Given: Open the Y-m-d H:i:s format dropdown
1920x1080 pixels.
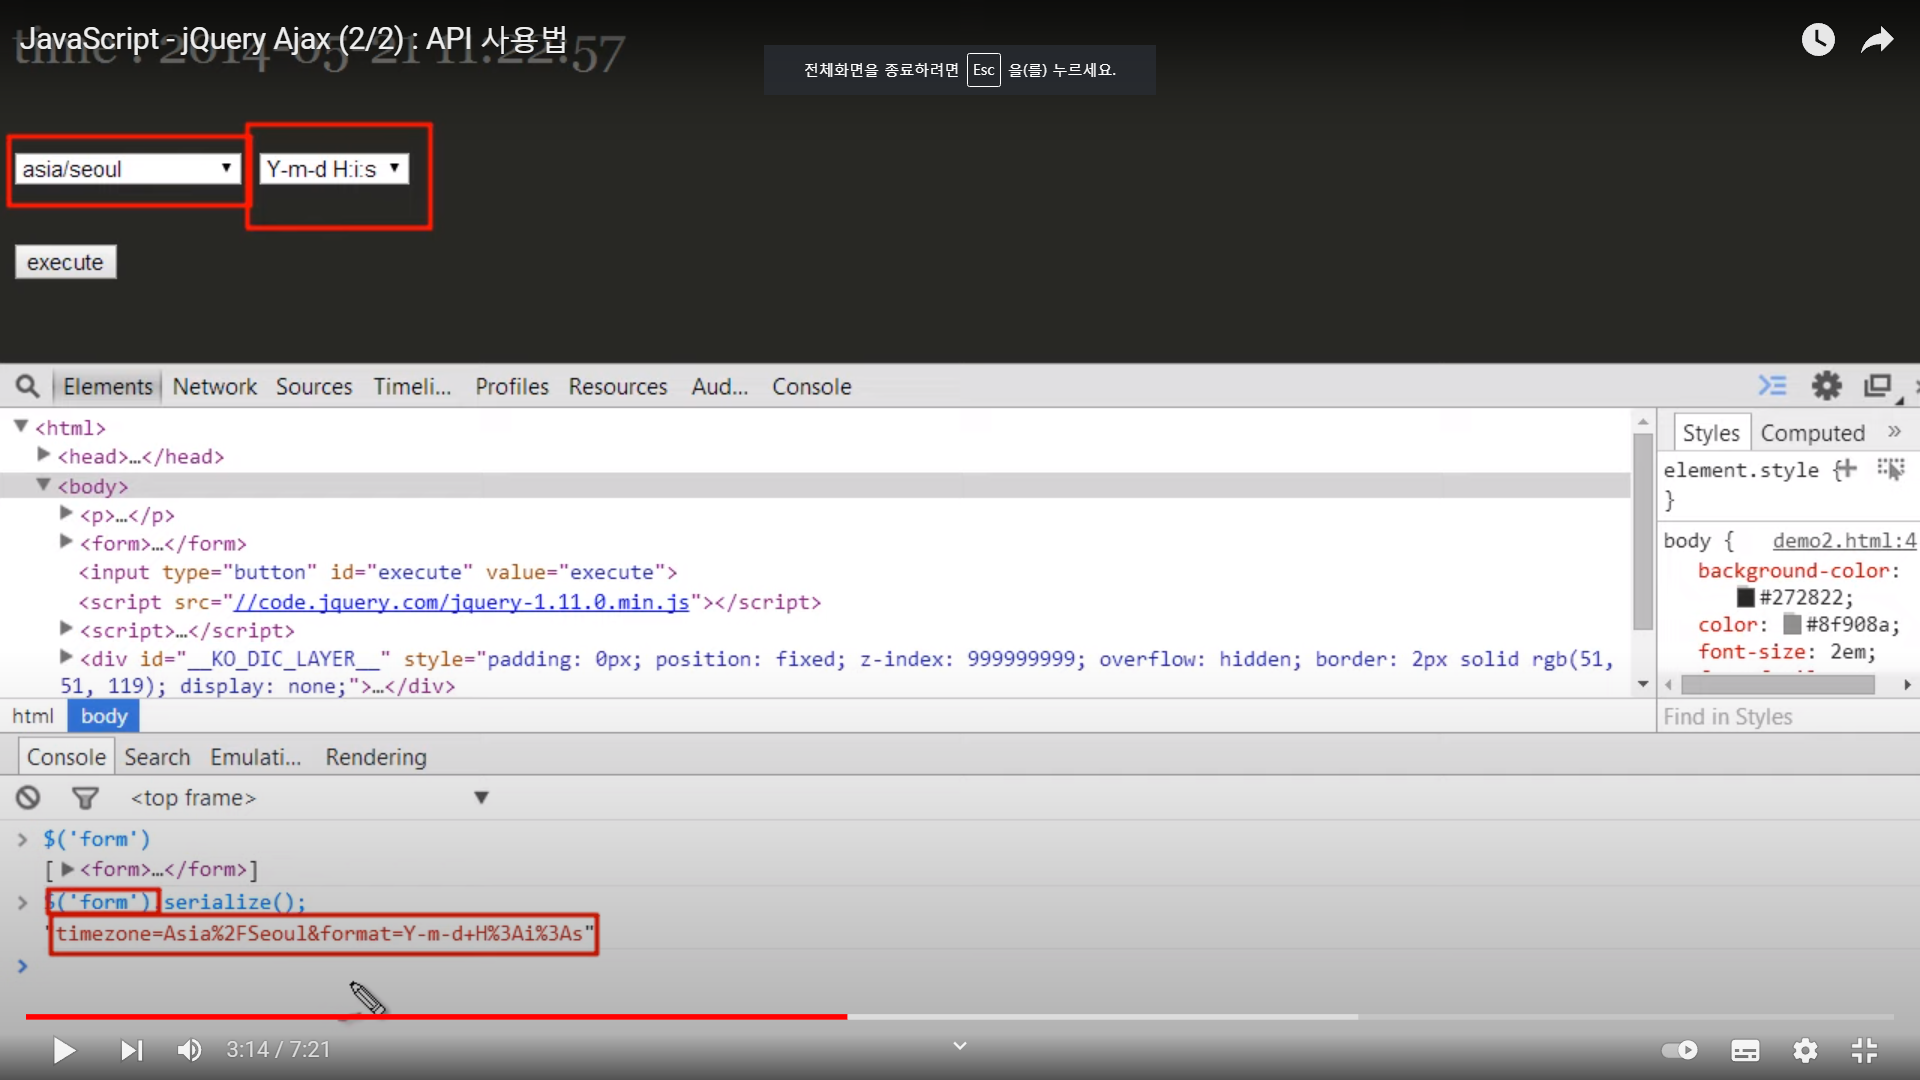Looking at the screenshot, I should (334, 169).
